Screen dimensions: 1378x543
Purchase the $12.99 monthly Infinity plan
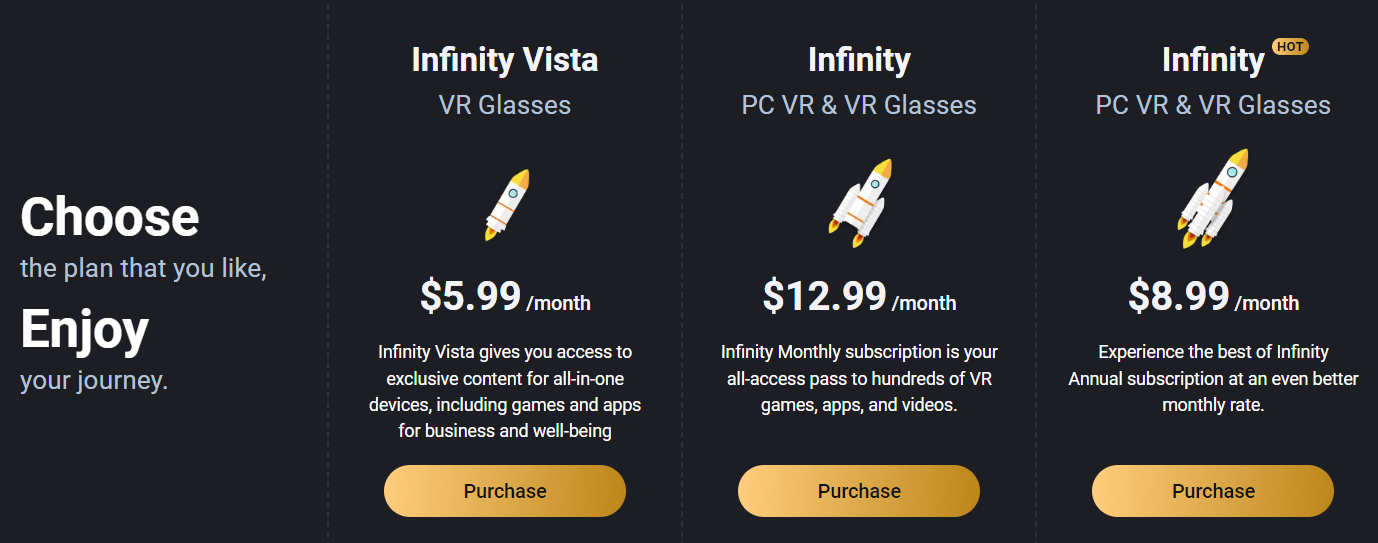coord(859,491)
